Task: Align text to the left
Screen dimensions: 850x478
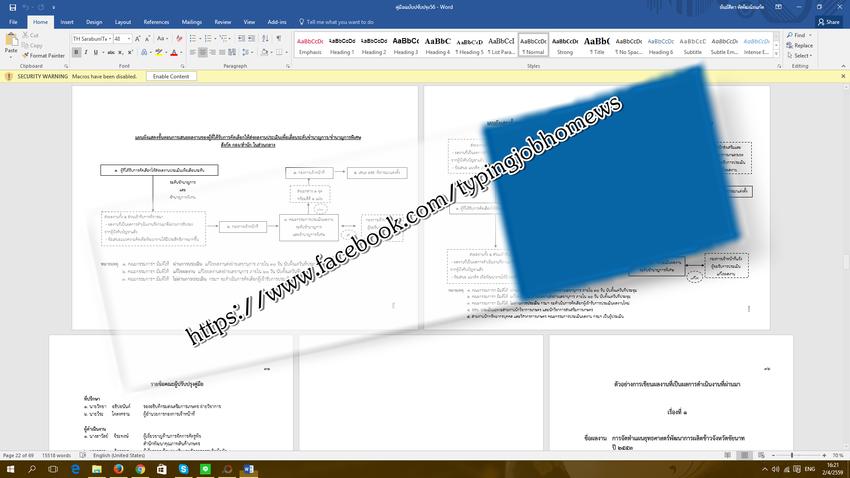Action: (192, 52)
